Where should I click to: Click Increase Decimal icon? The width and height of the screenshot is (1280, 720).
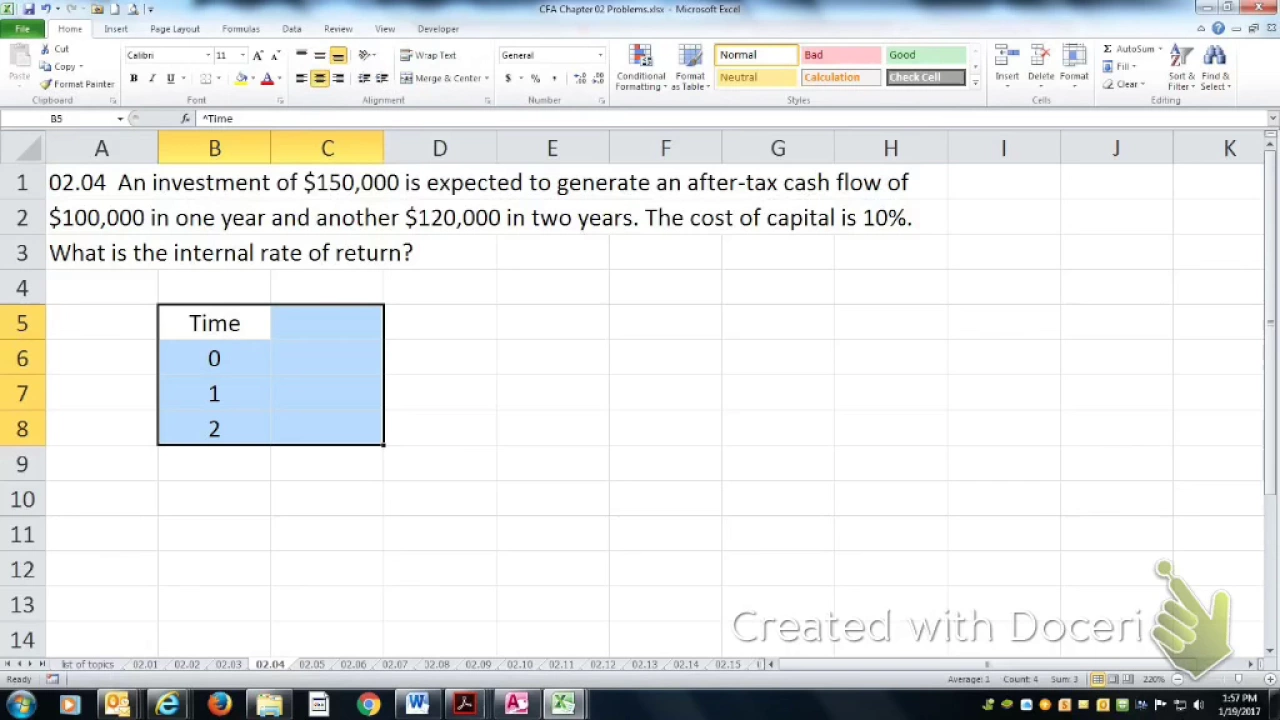580,78
